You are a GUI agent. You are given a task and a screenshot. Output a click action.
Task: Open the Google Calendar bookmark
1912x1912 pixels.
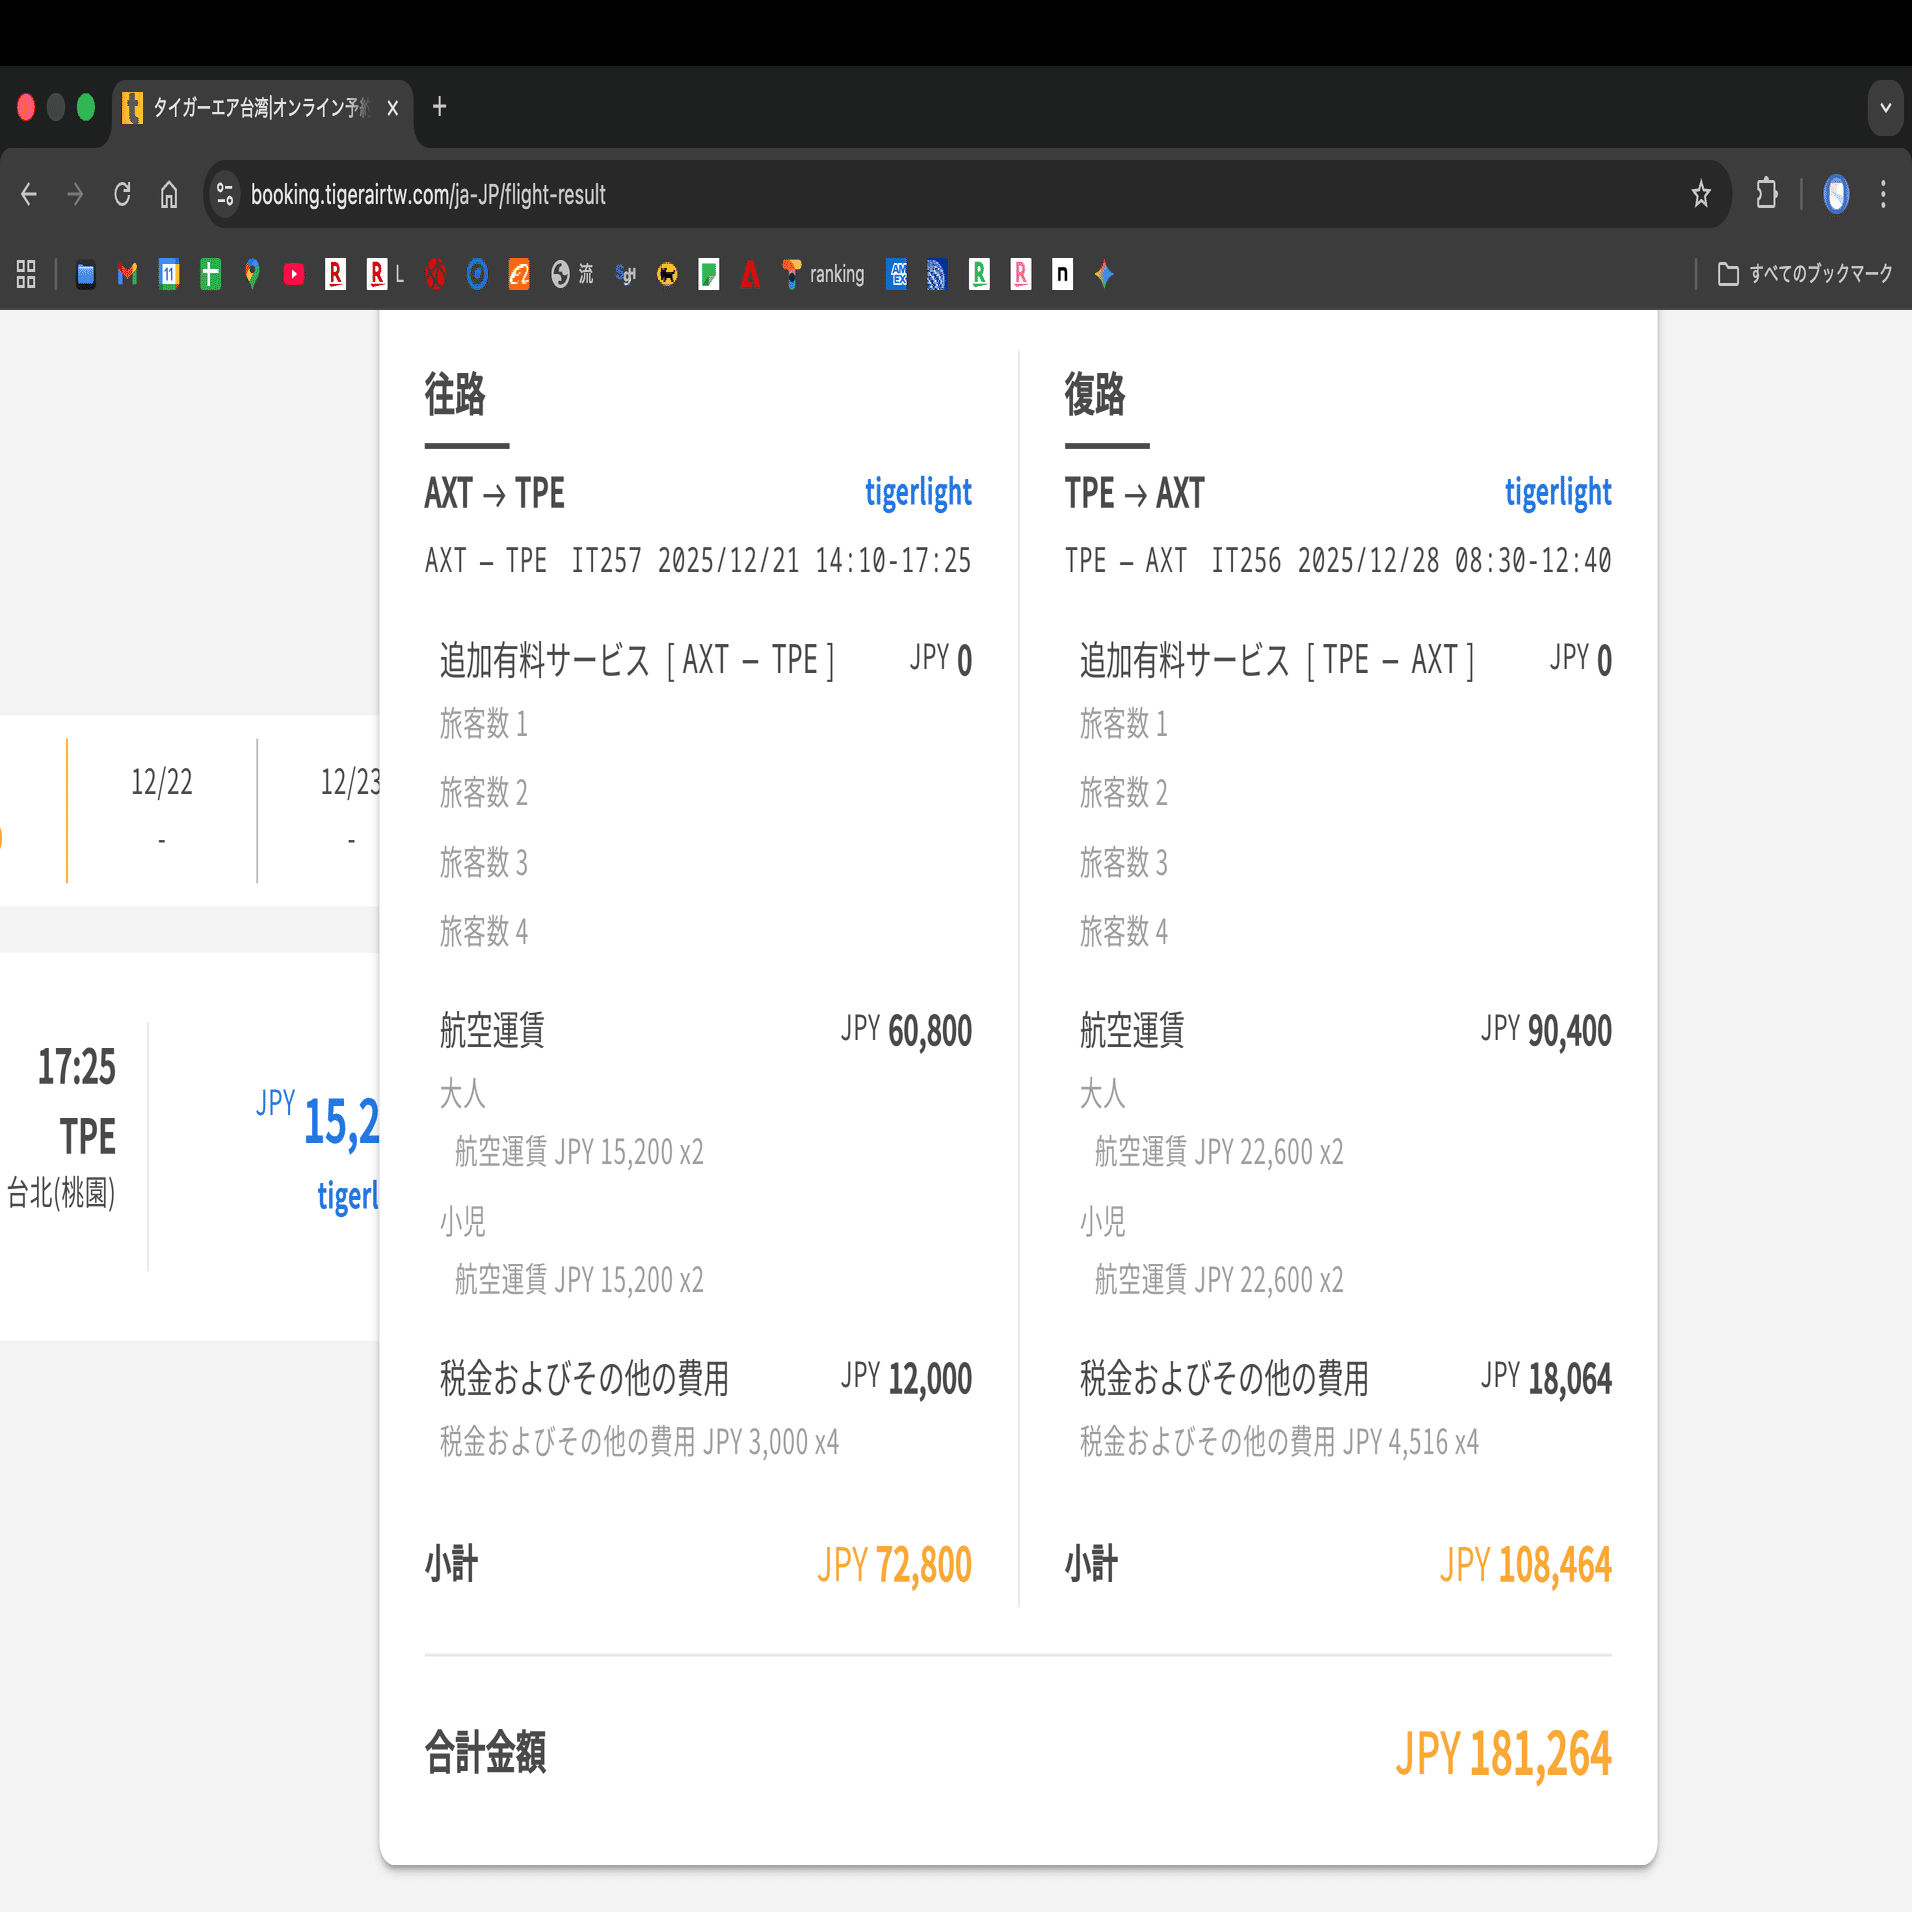coord(169,274)
